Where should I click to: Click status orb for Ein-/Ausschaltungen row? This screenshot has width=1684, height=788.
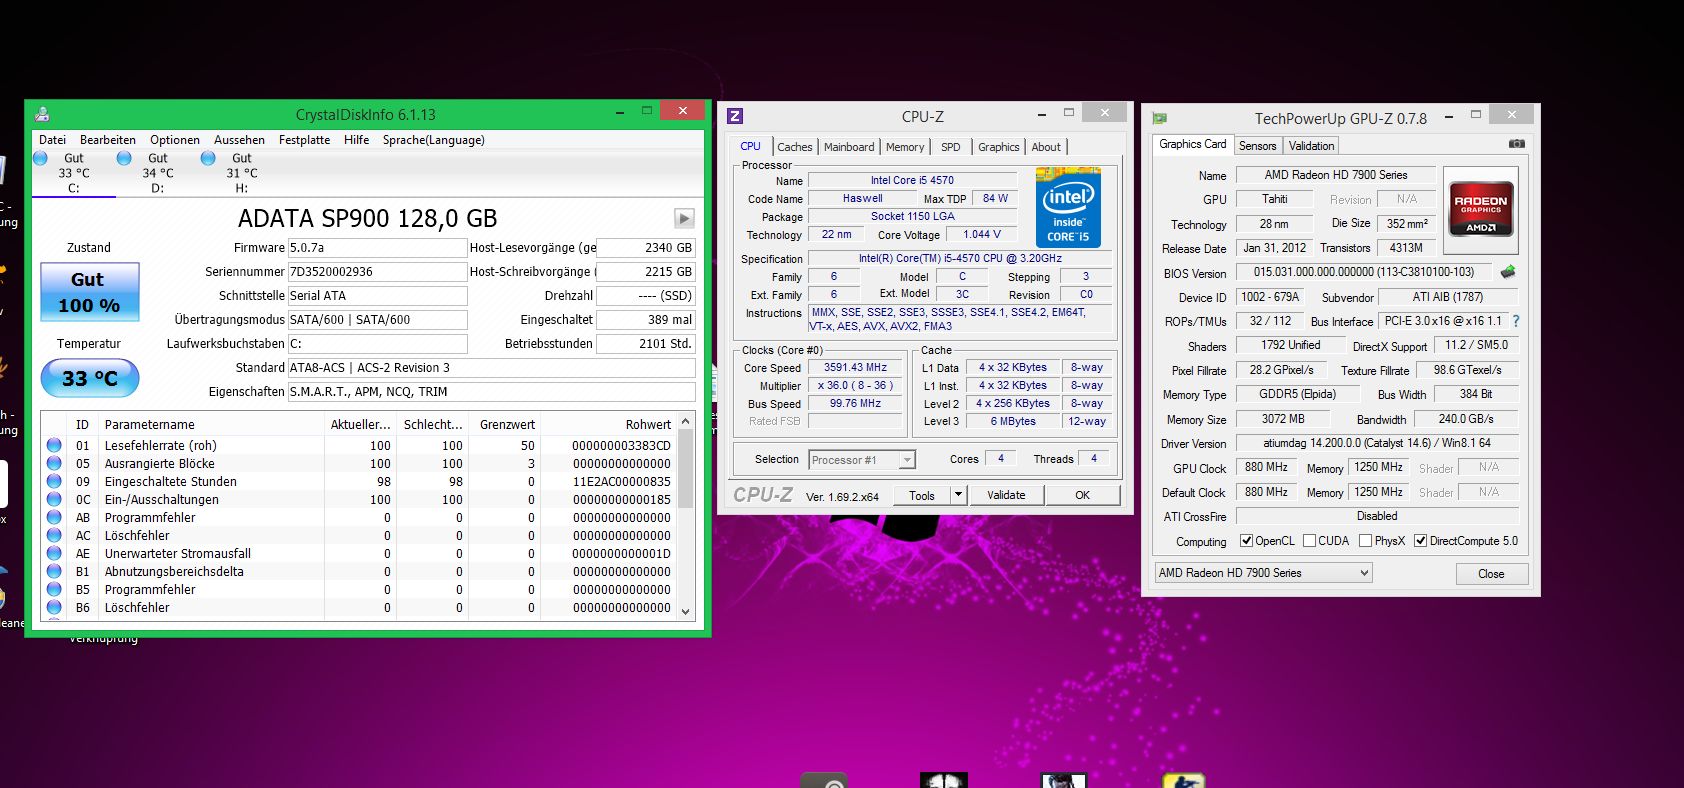pos(54,499)
